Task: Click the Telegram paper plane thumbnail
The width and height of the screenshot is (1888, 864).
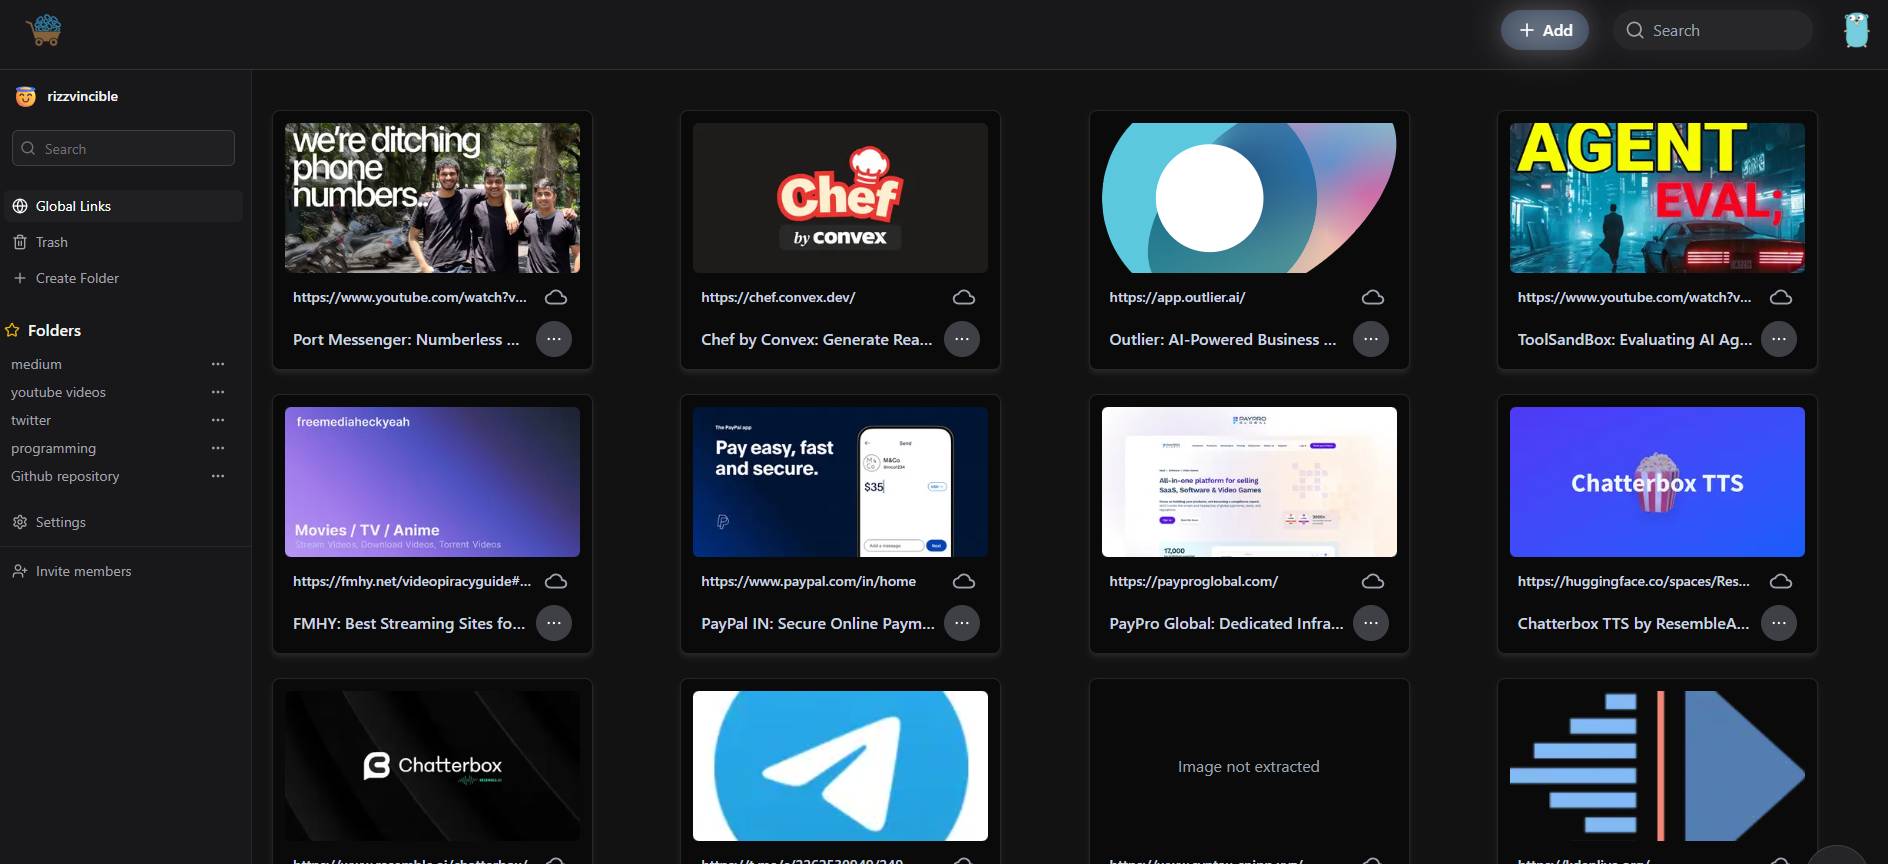Action: (840, 766)
